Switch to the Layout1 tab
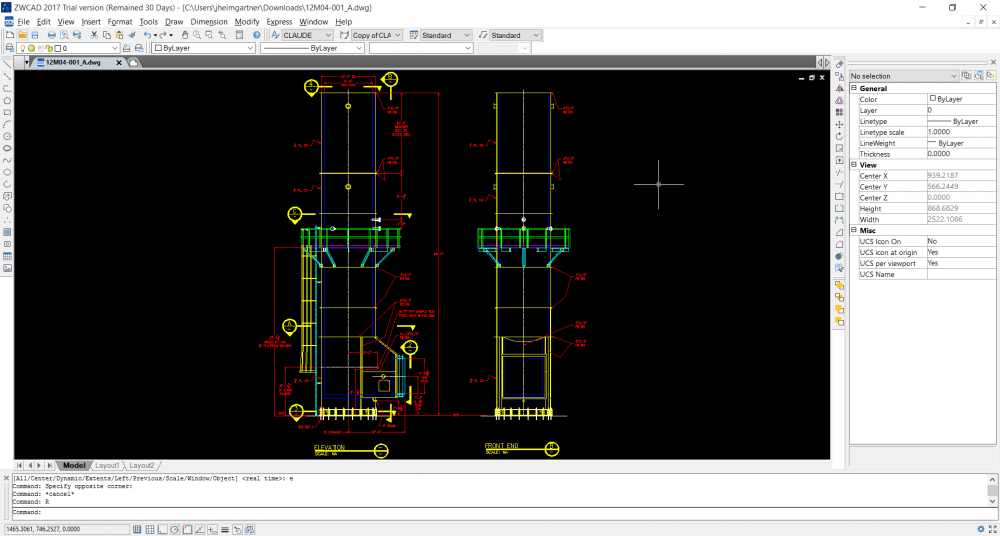Viewport: 1000px width, 536px height. 107,465
